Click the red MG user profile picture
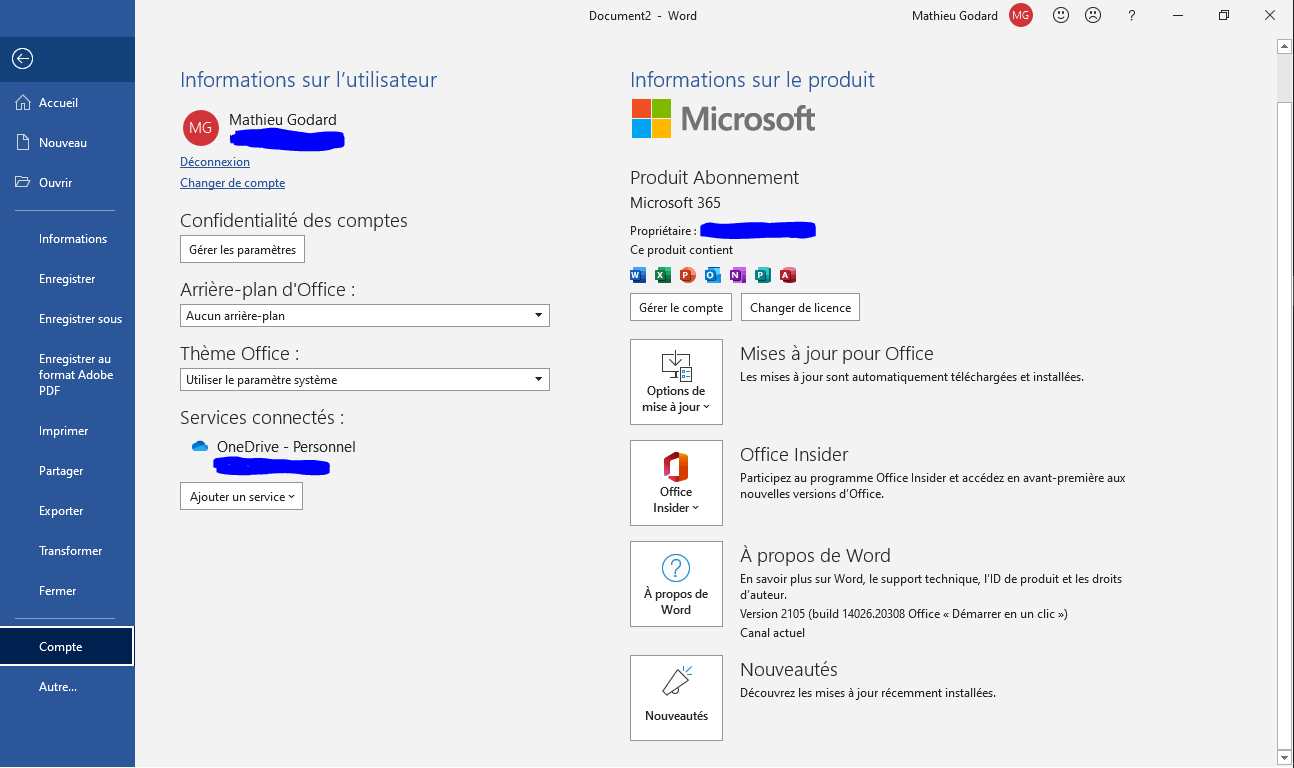 pos(201,127)
